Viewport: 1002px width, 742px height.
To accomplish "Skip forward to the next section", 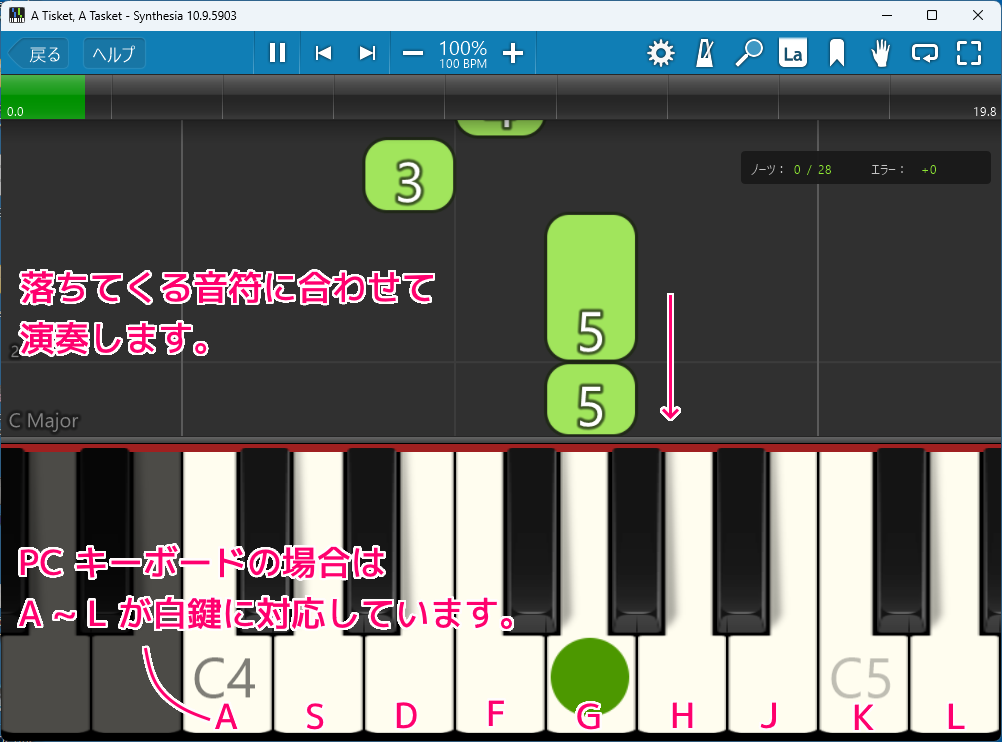I will (367, 54).
